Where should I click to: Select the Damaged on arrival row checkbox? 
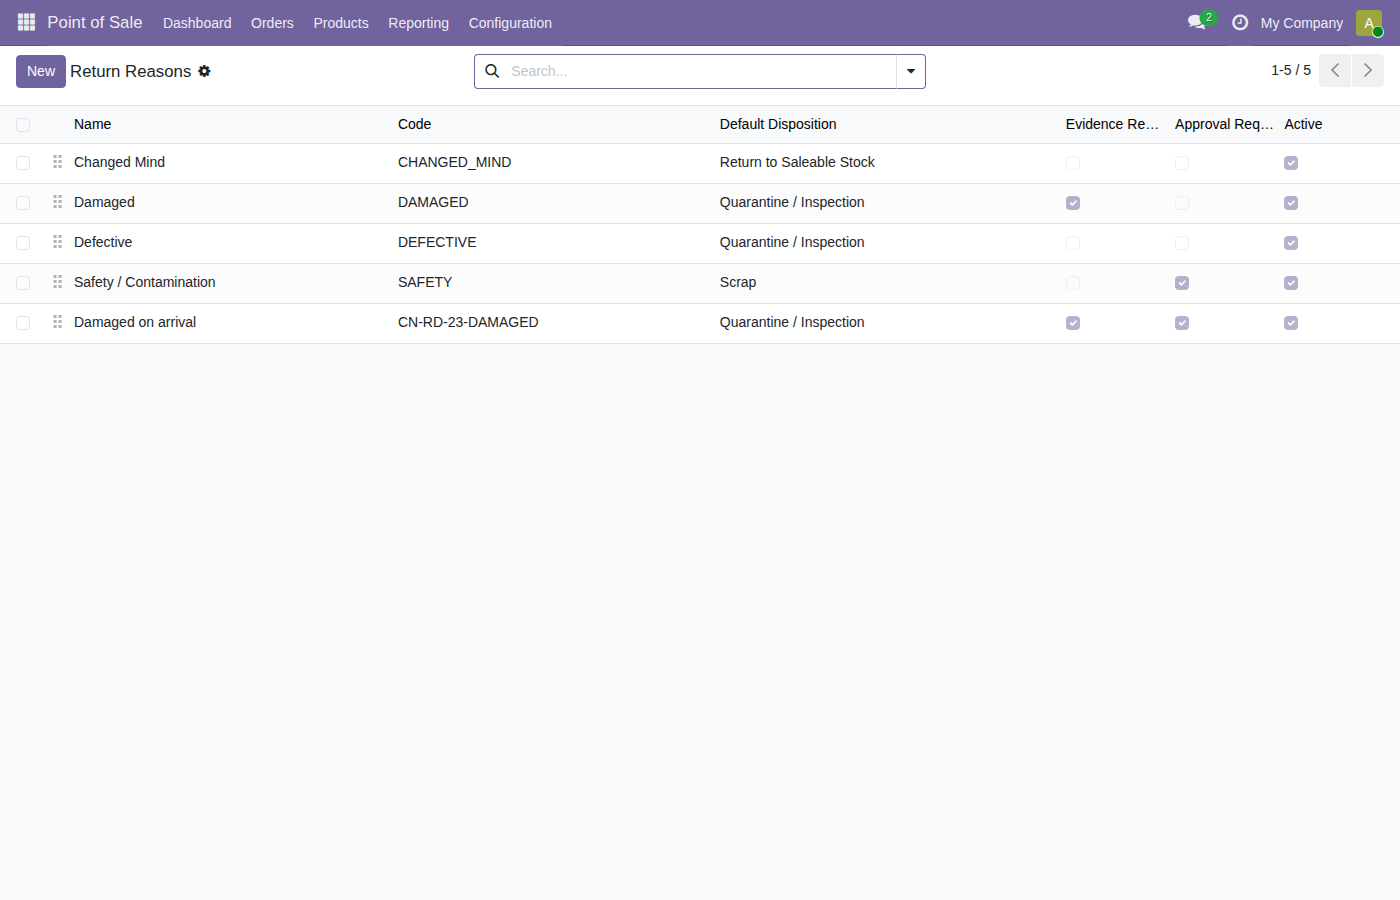point(23,323)
